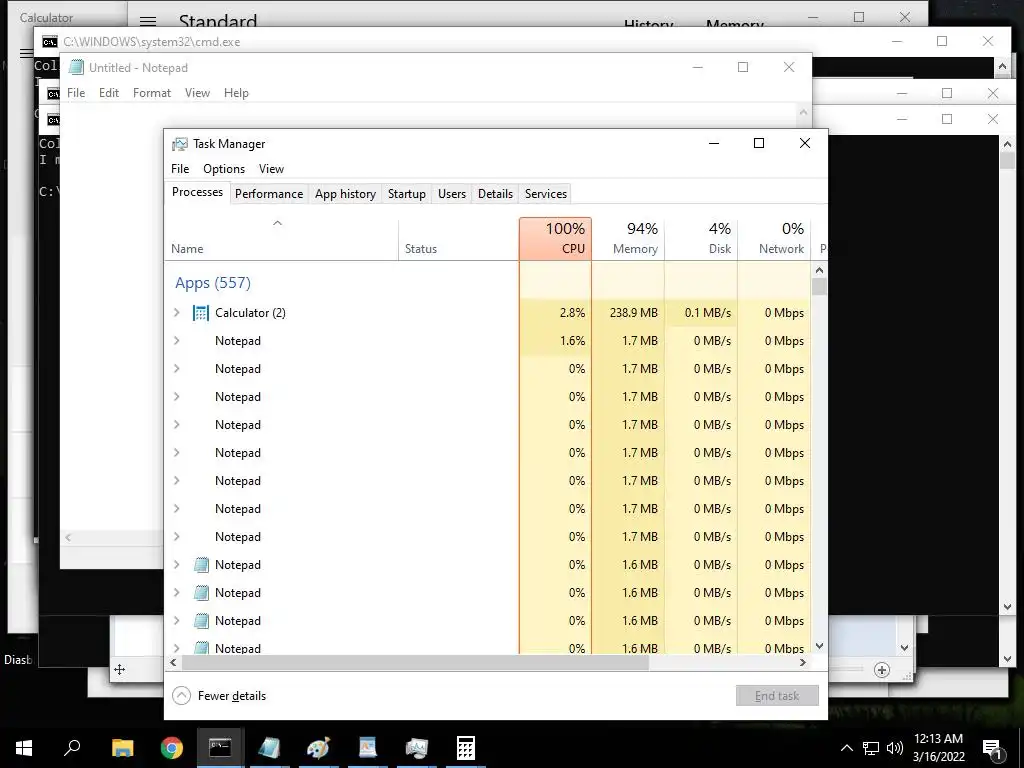1024x768 pixels.
Task: Switch to Command Prompt taskbar icon
Action: tap(220, 748)
